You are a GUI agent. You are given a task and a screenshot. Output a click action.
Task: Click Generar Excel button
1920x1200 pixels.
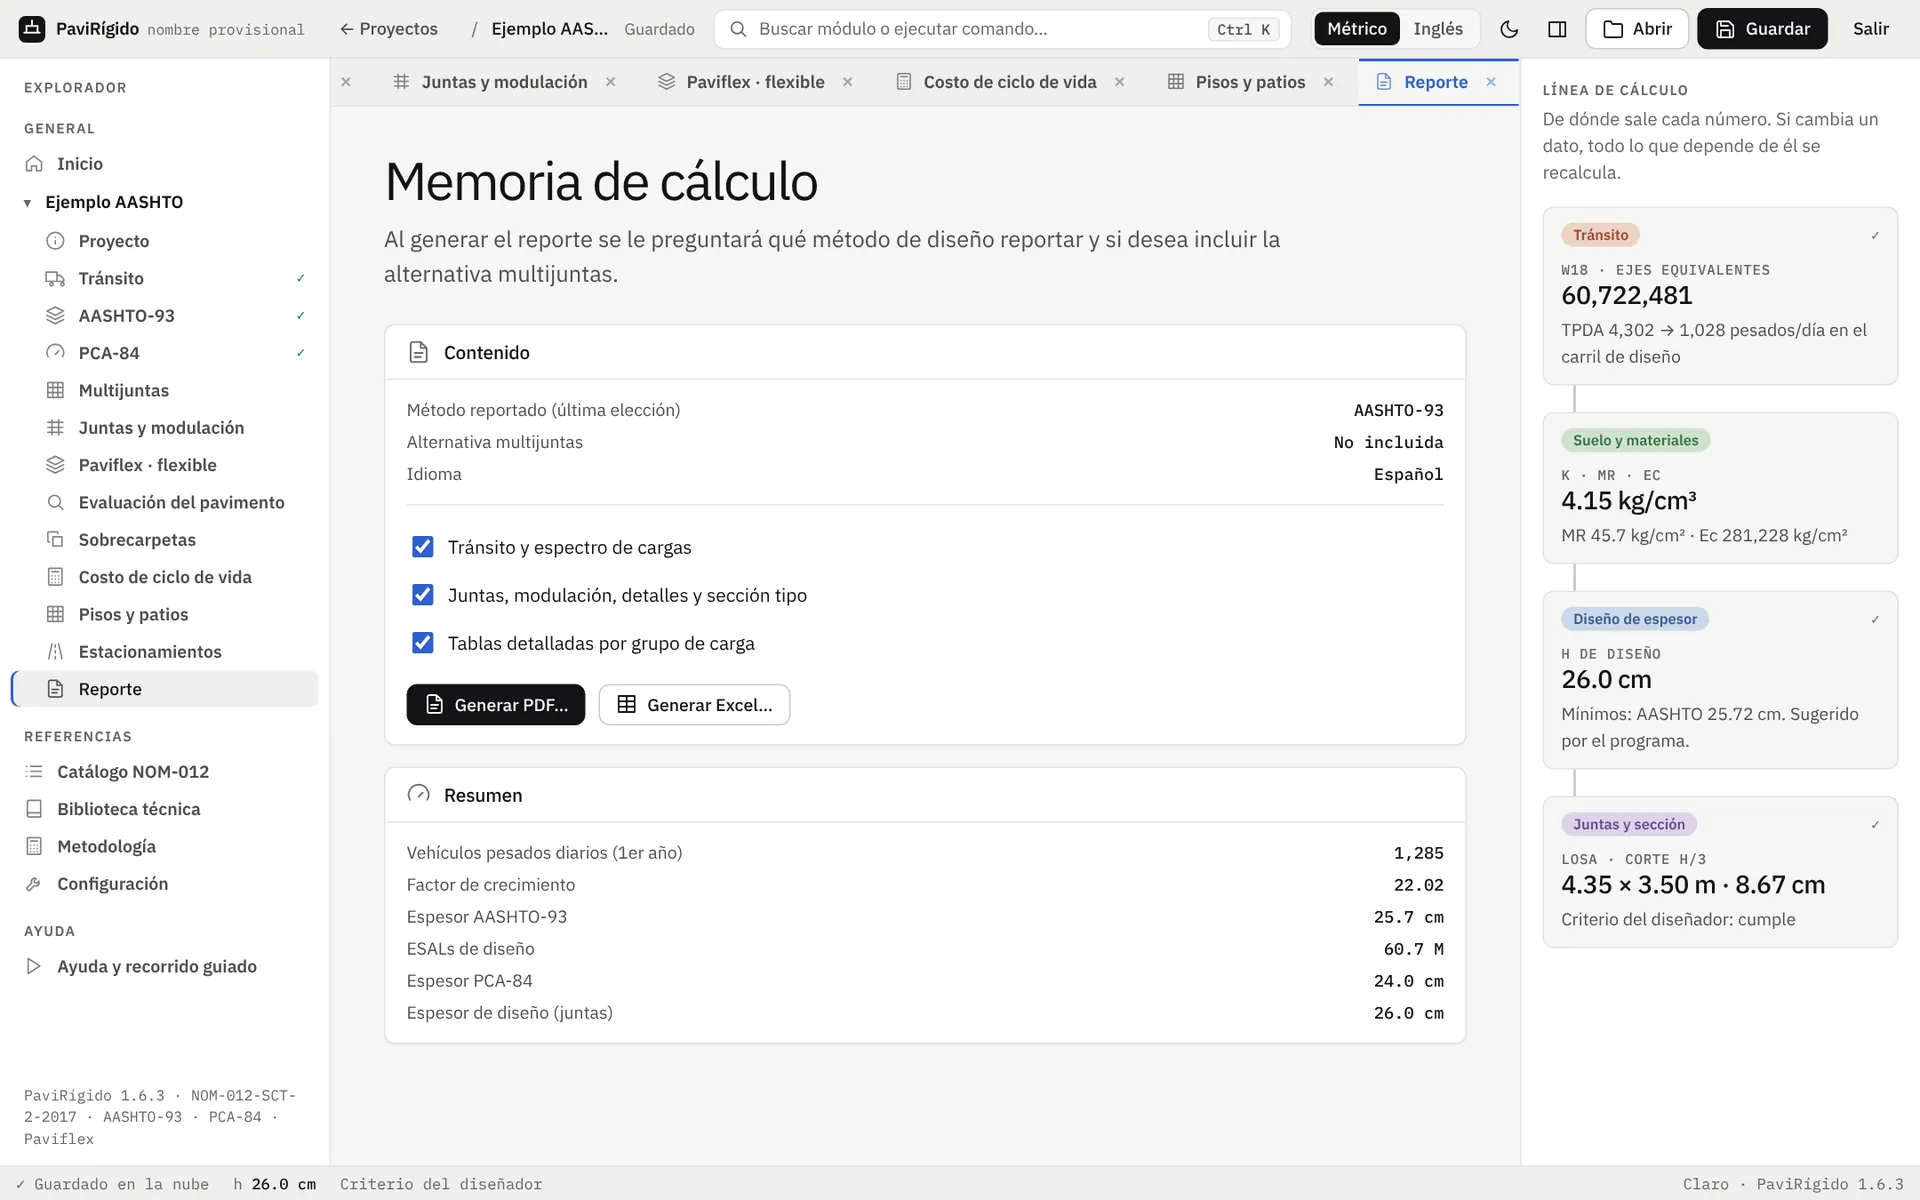click(x=694, y=705)
